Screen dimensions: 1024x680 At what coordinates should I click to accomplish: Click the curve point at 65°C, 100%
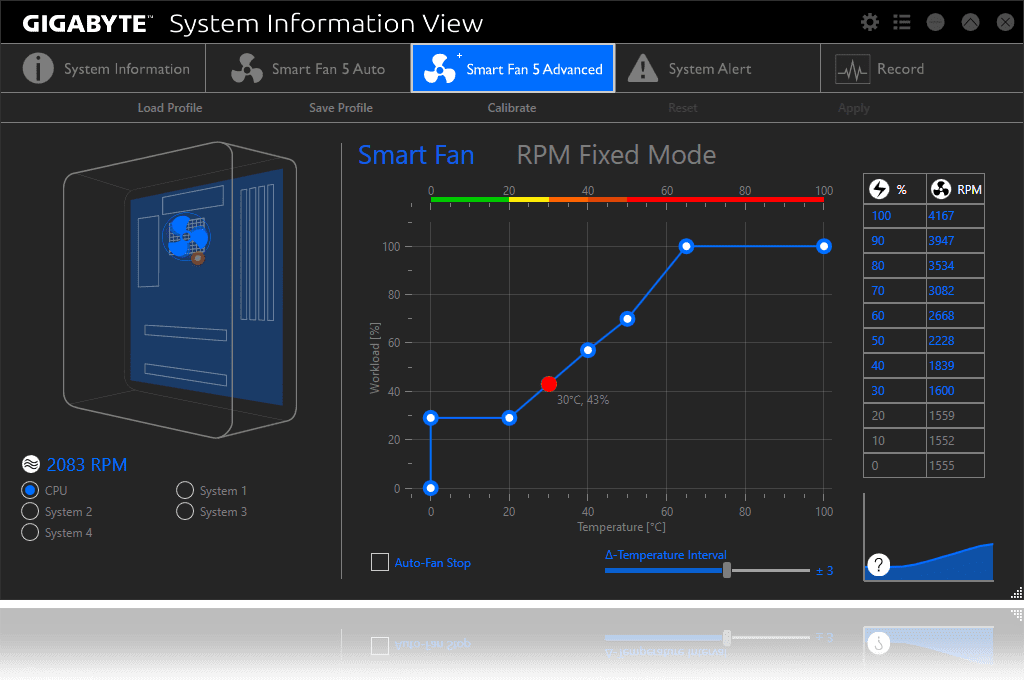[686, 246]
